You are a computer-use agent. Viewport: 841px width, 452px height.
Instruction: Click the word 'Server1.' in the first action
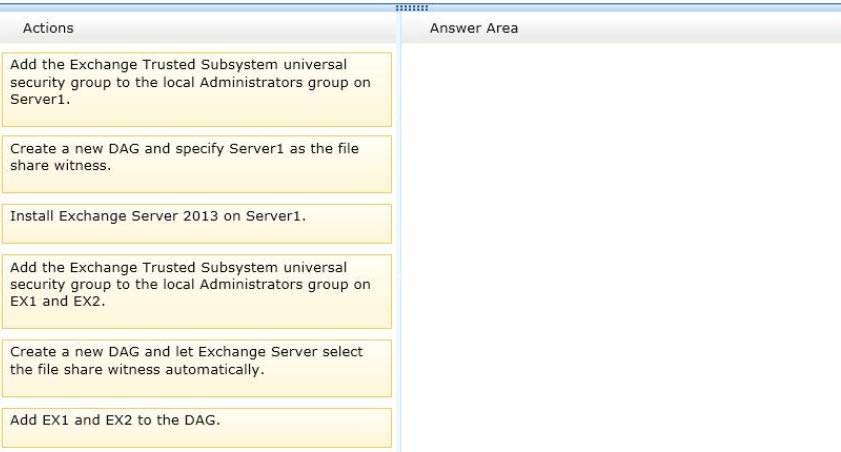click(x=40, y=99)
